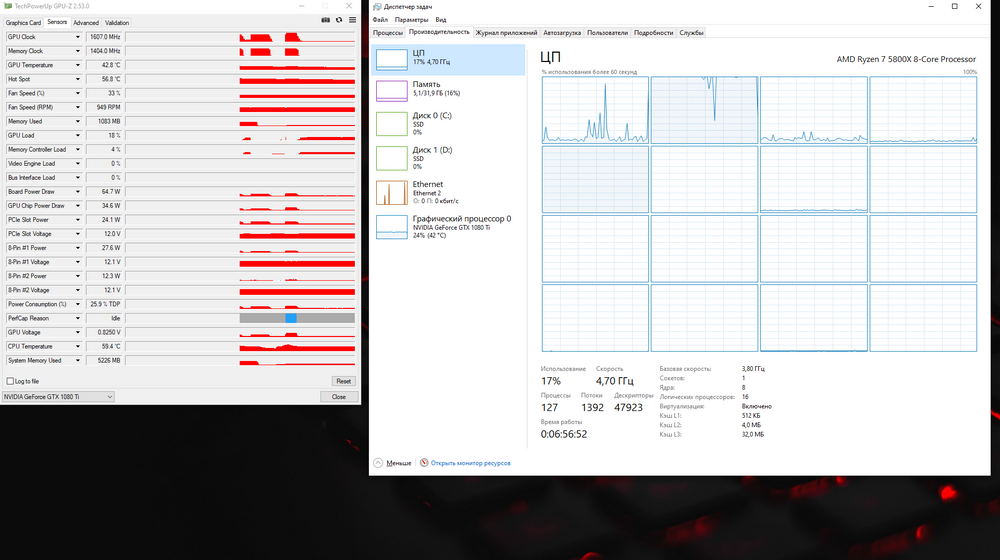Screen dimensions: 1000x560
Task: Click the GPU Clock 1607.0 MHz value
Action: [x=104, y=37]
